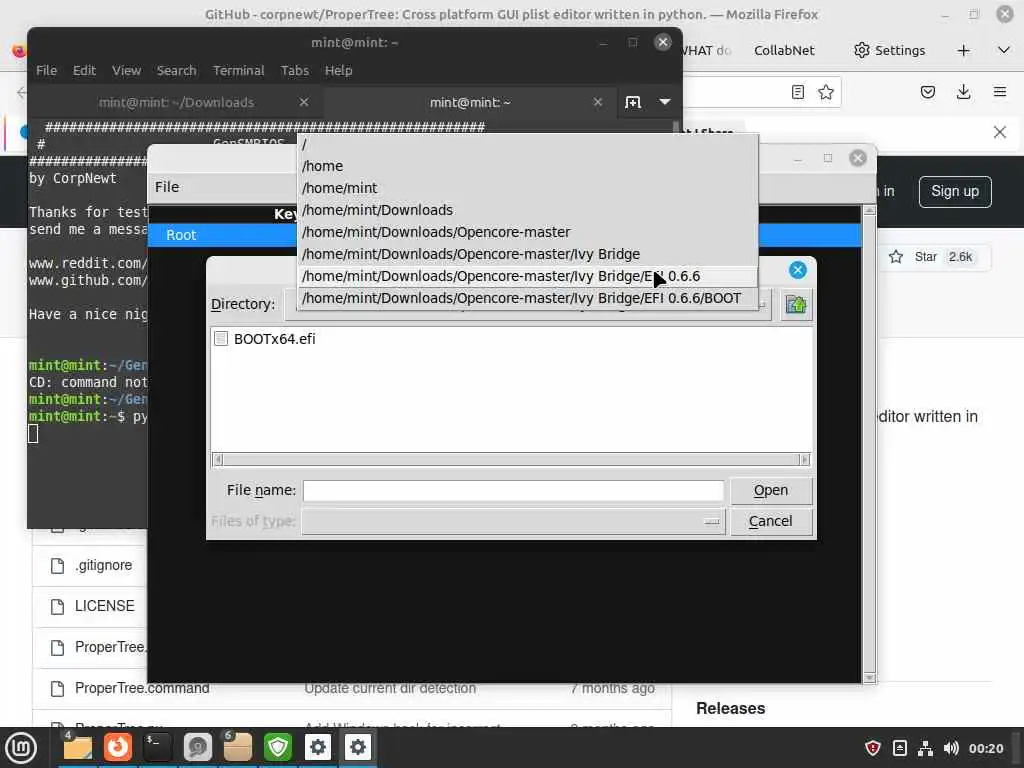Choose /home in directory list

pos(528,166)
